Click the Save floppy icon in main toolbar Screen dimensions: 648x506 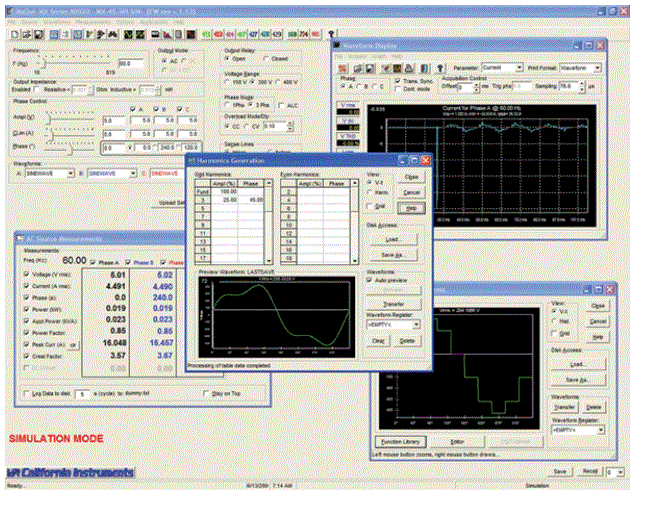[x=38, y=34]
